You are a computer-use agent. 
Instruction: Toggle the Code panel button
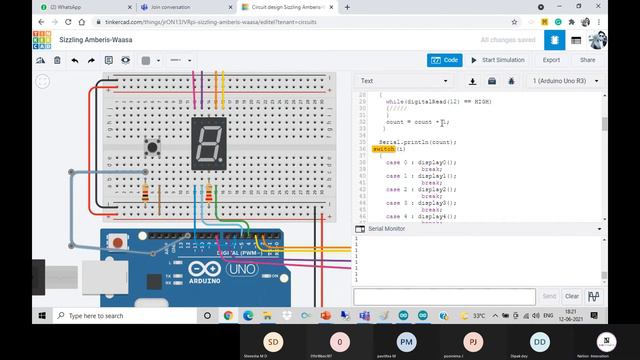click(444, 60)
